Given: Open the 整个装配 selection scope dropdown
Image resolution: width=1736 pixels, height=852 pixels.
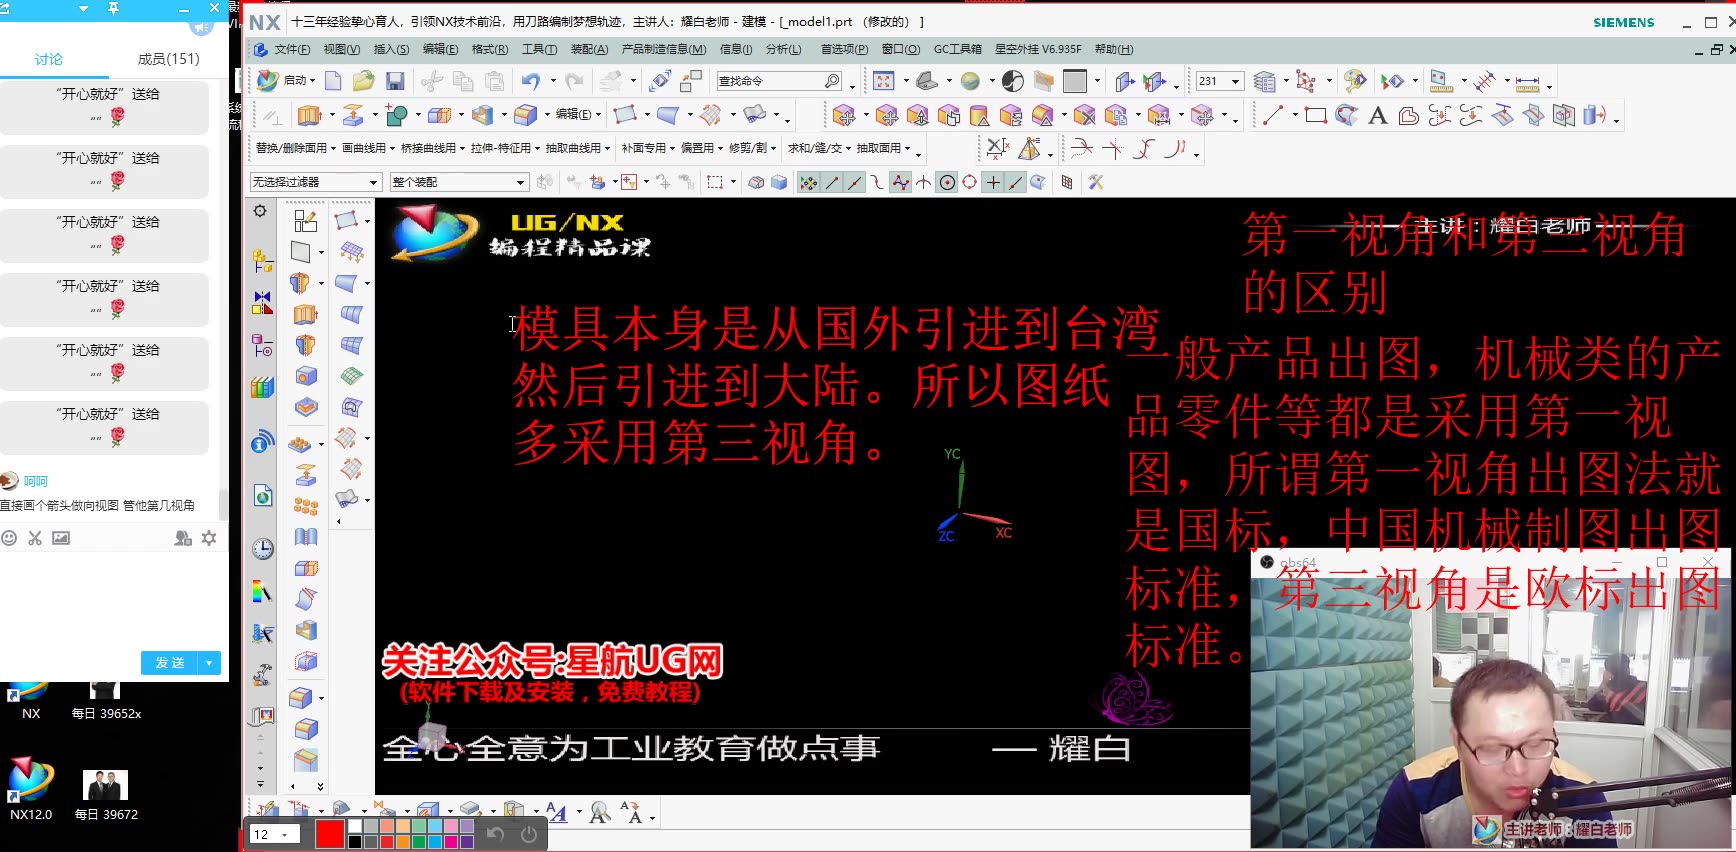Looking at the screenshot, I should tap(459, 182).
